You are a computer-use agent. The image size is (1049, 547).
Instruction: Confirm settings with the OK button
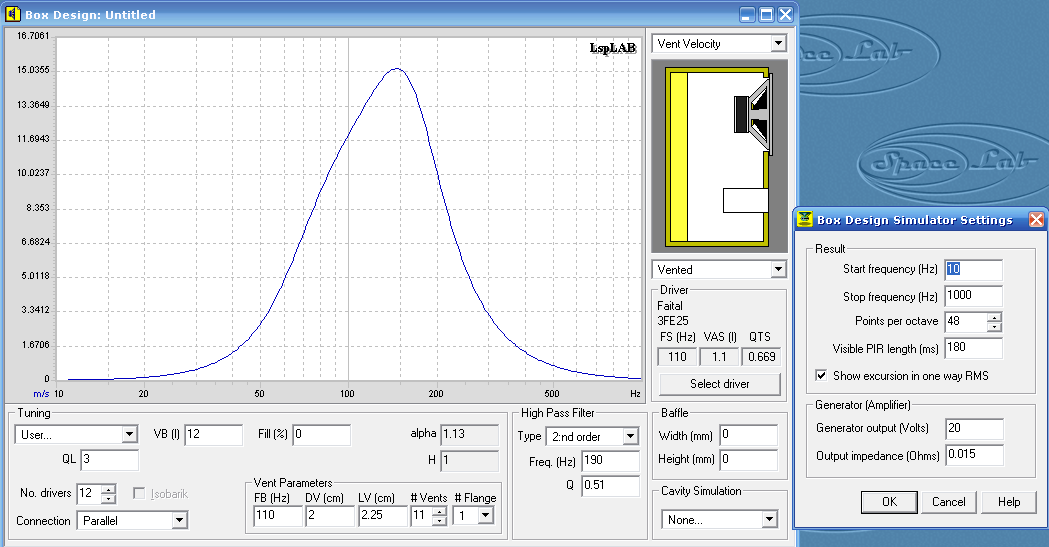889,502
